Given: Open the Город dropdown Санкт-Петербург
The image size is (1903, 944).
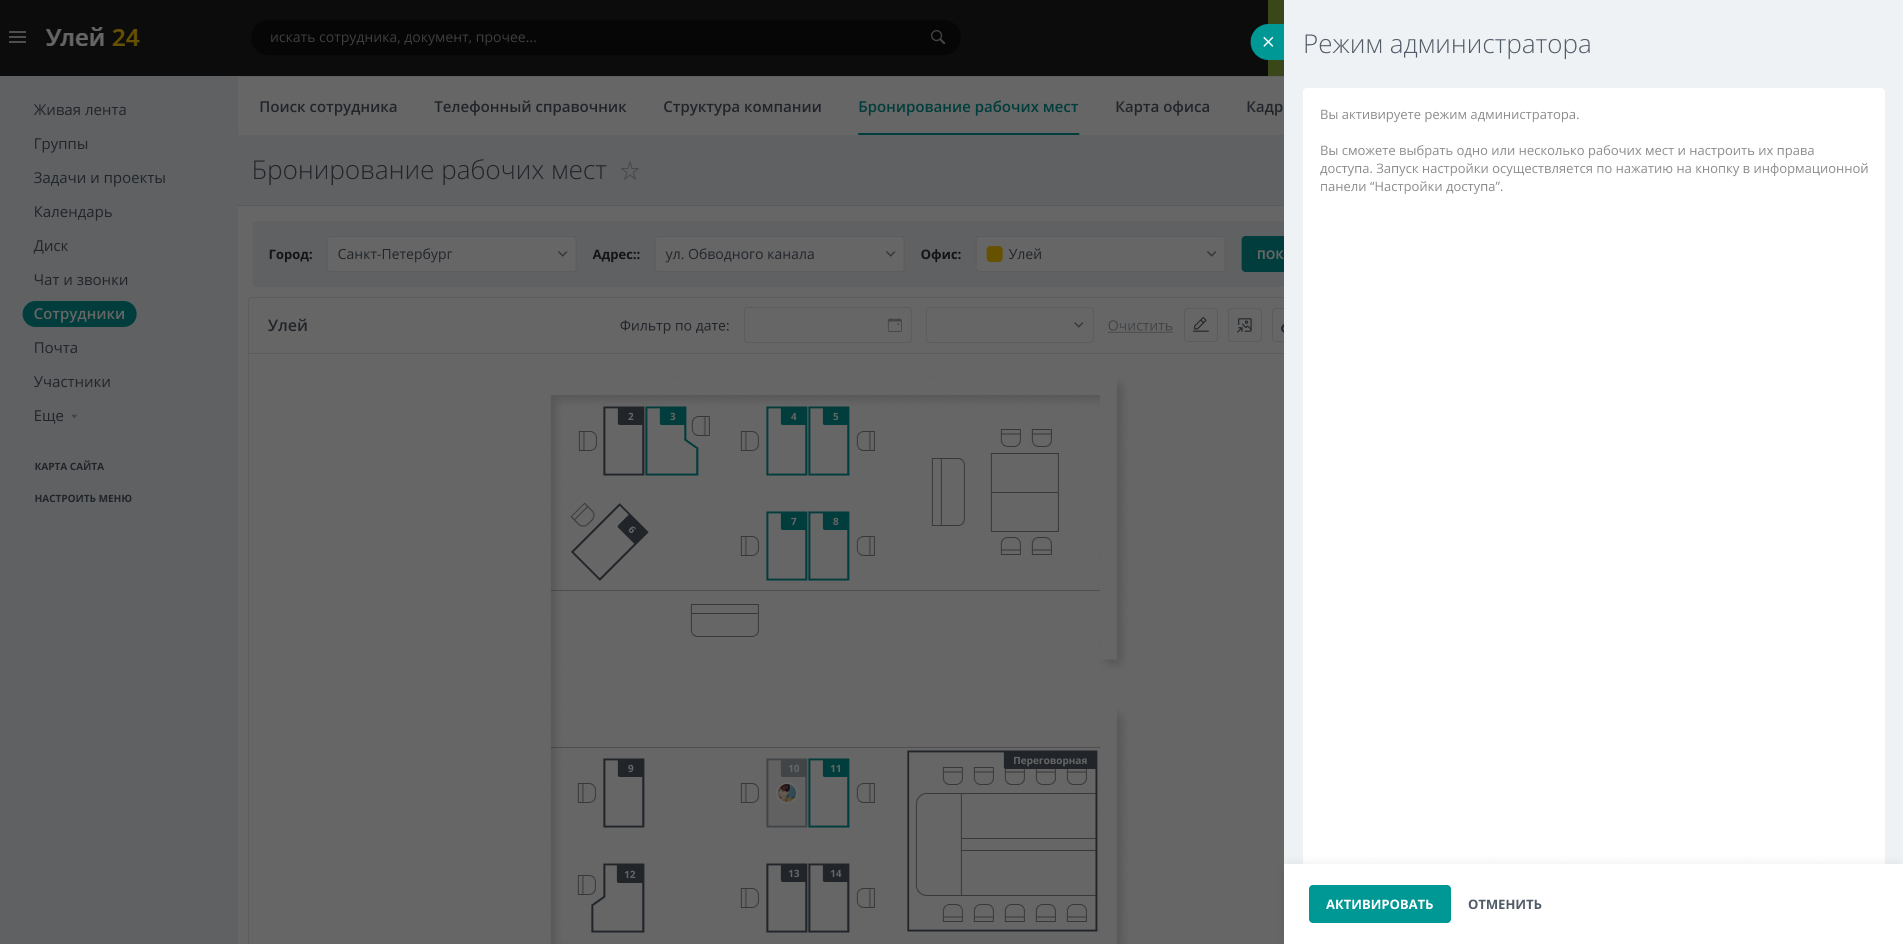Looking at the screenshot, I should (452, 254).
